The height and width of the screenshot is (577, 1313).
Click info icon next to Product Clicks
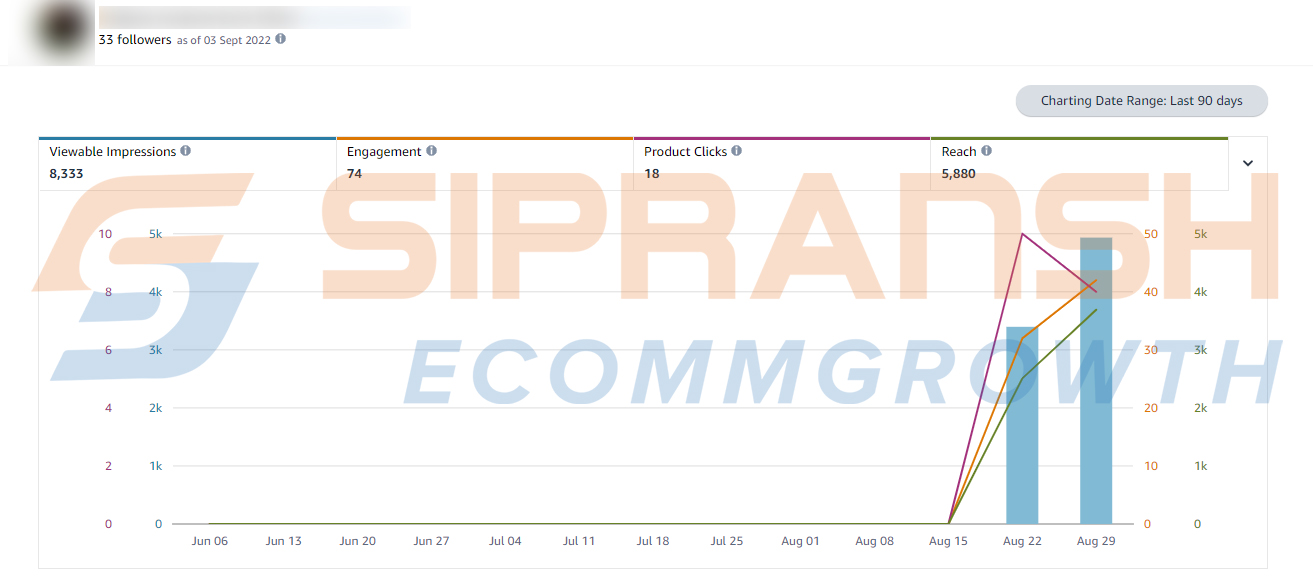pos(737,151)
